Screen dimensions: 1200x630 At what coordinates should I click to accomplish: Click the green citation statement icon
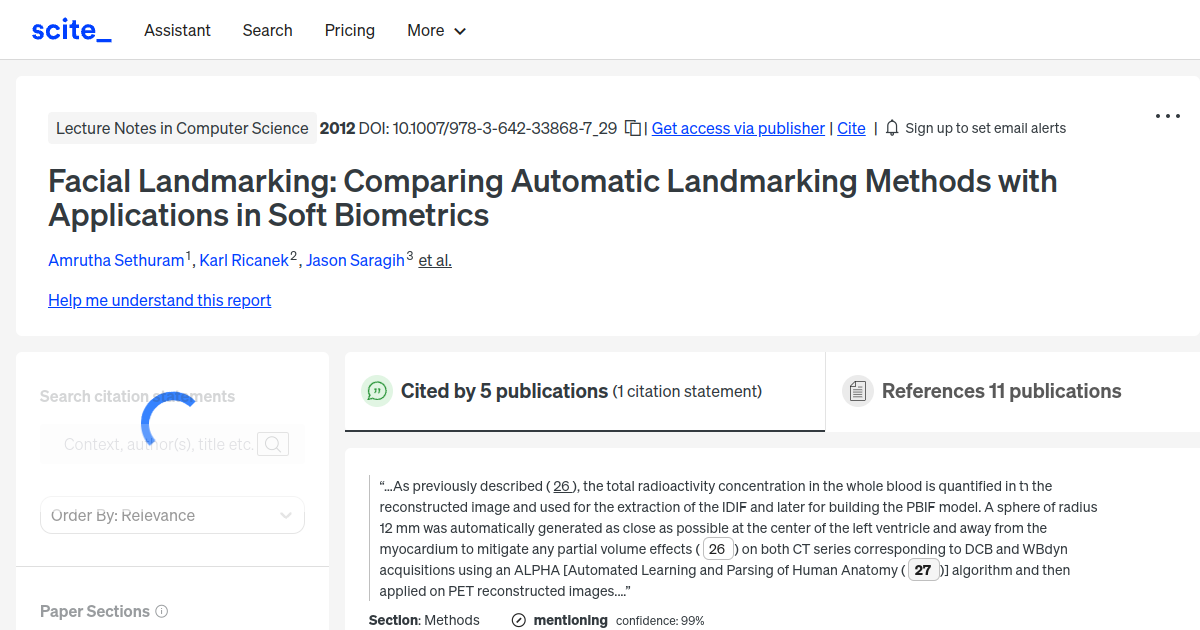pyautogui.click(x=377, y=391)
